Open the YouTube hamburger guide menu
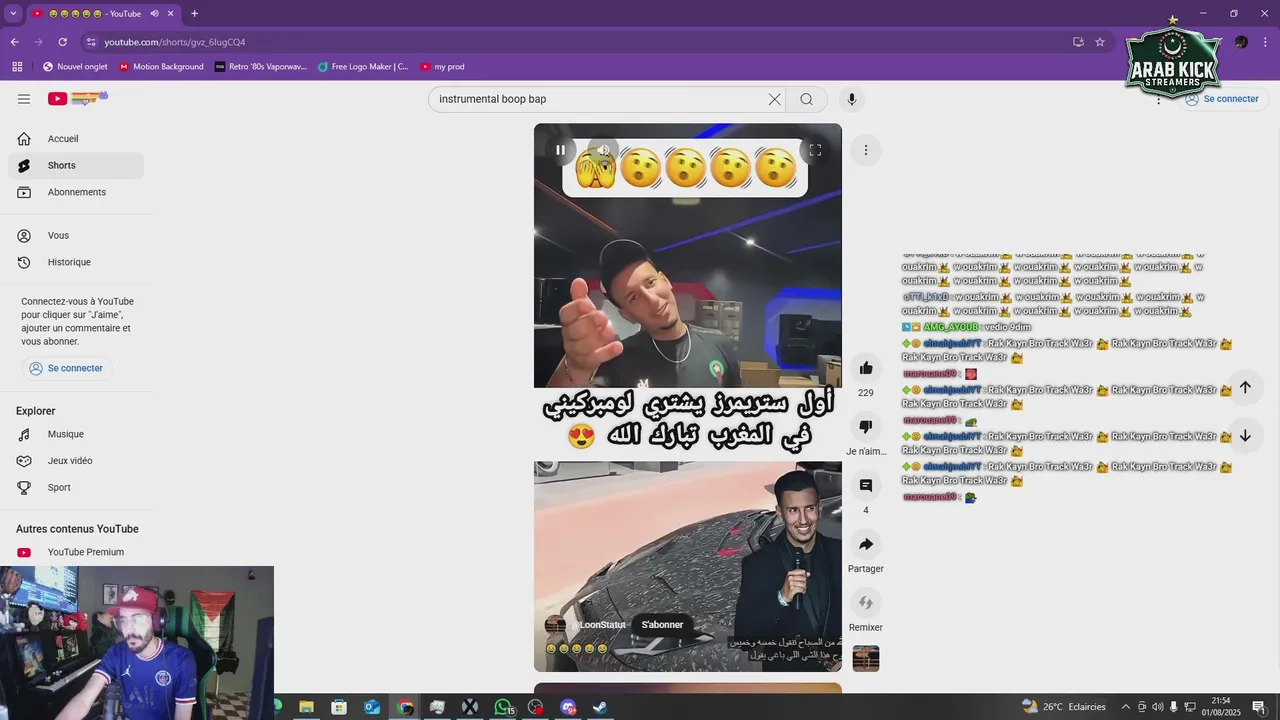 24,99
